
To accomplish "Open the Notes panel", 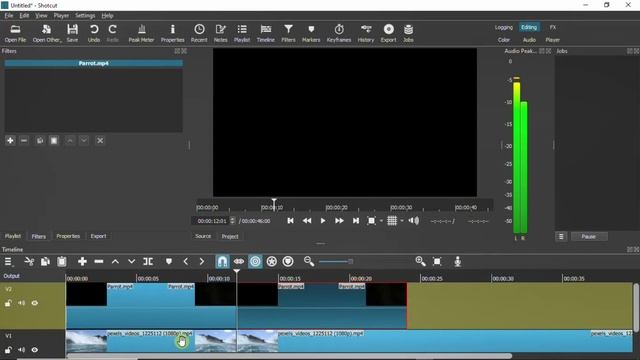I will click(220, 33).
